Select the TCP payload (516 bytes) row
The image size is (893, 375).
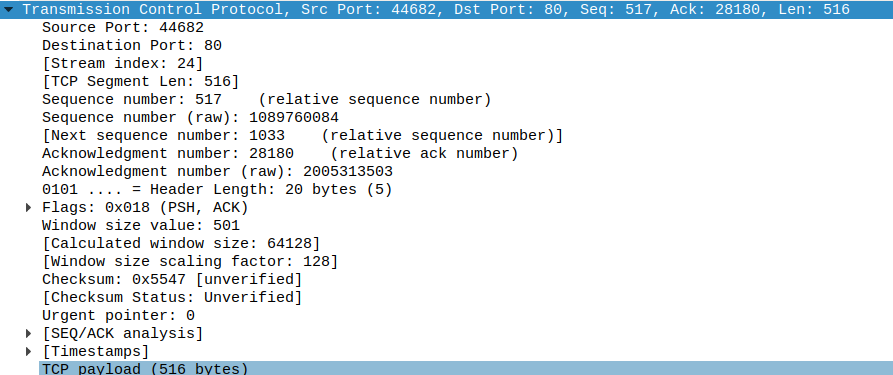[466, 368]
